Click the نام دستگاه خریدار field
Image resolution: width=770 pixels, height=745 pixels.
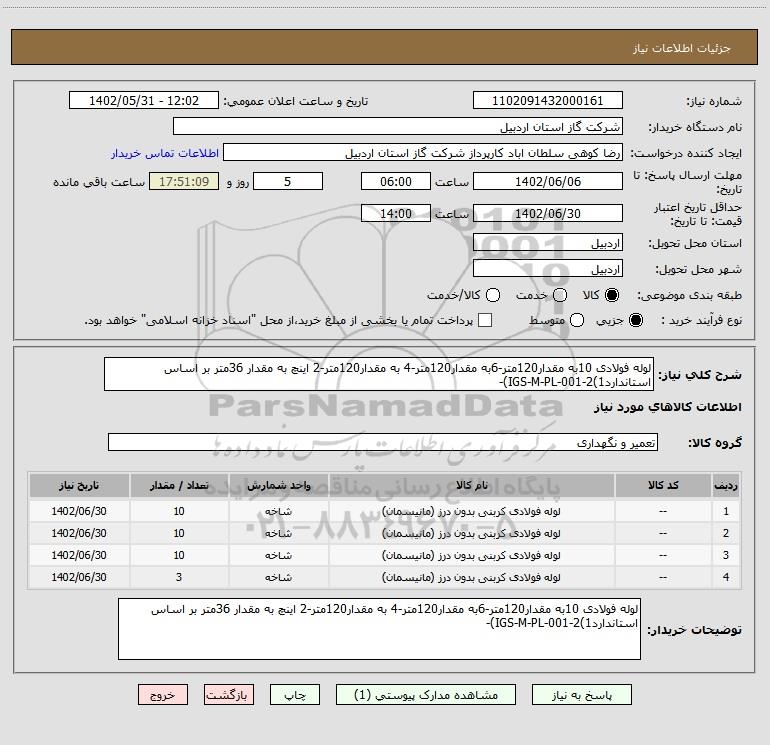398,126
